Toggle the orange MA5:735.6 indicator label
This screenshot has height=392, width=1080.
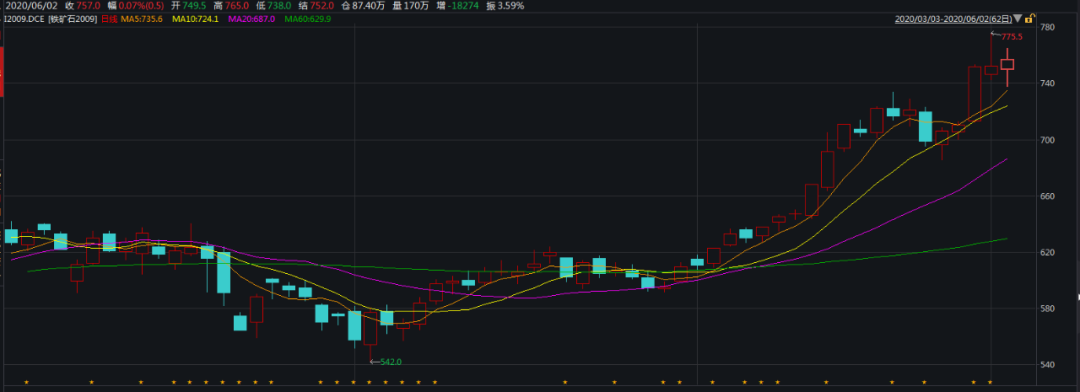click(x=142, y=19)
